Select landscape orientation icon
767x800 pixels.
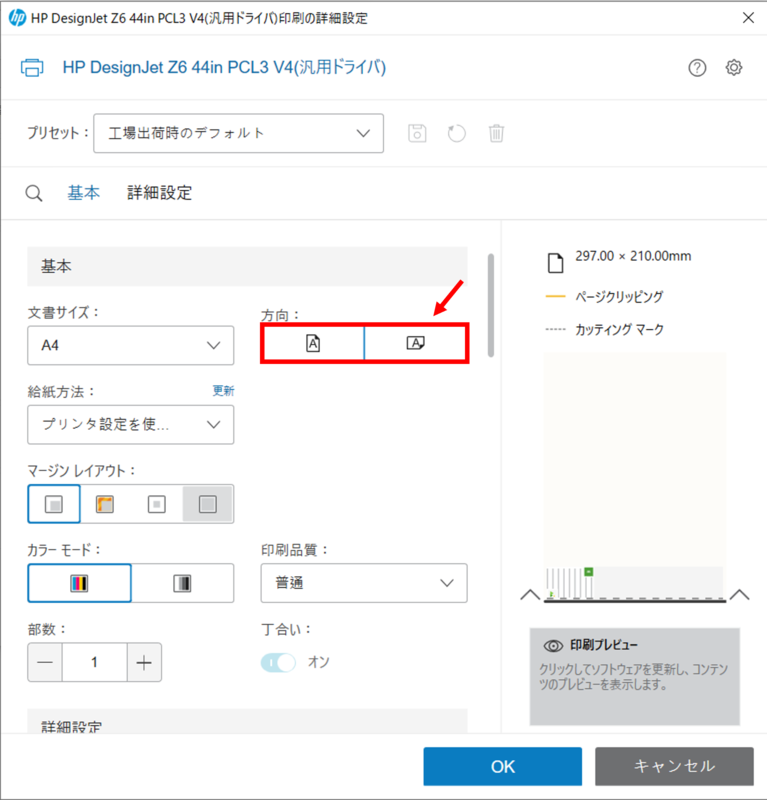tap(415, 343)
